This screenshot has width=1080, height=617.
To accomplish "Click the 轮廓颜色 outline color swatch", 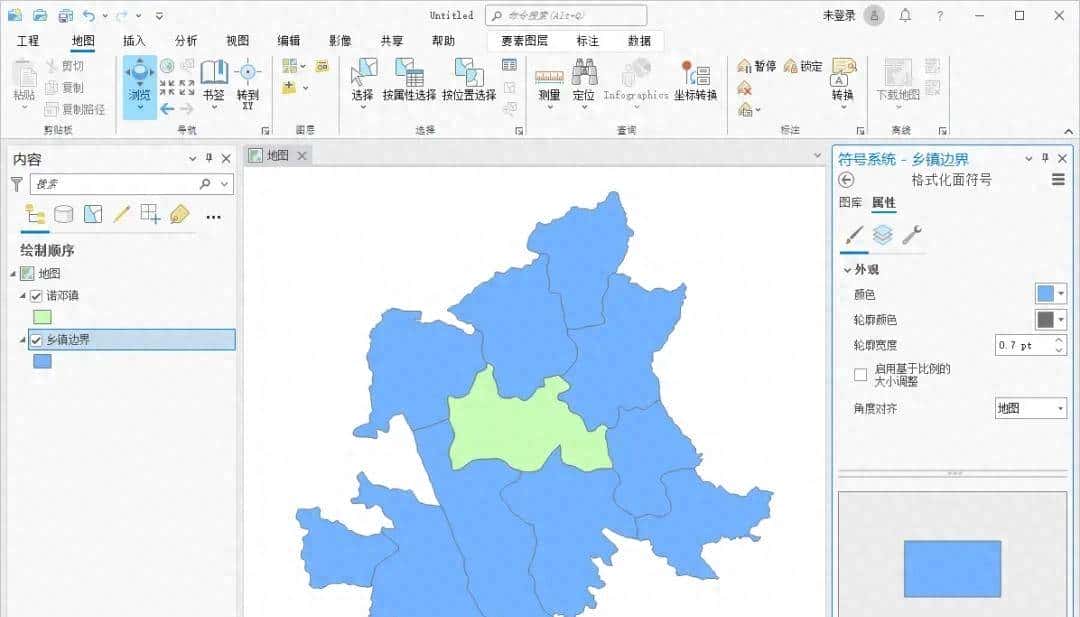I will point(1045,320).
